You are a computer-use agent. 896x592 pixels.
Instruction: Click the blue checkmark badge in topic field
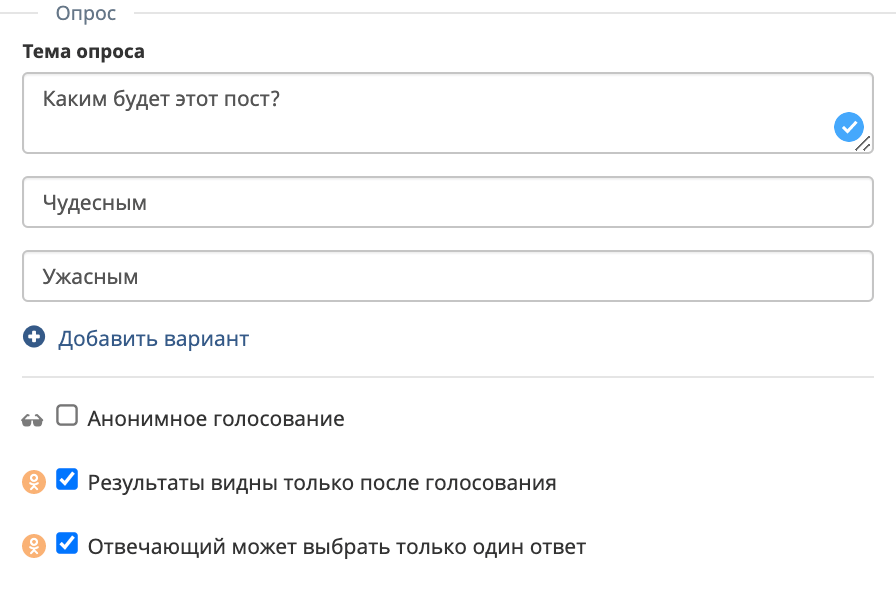[849, 127]
